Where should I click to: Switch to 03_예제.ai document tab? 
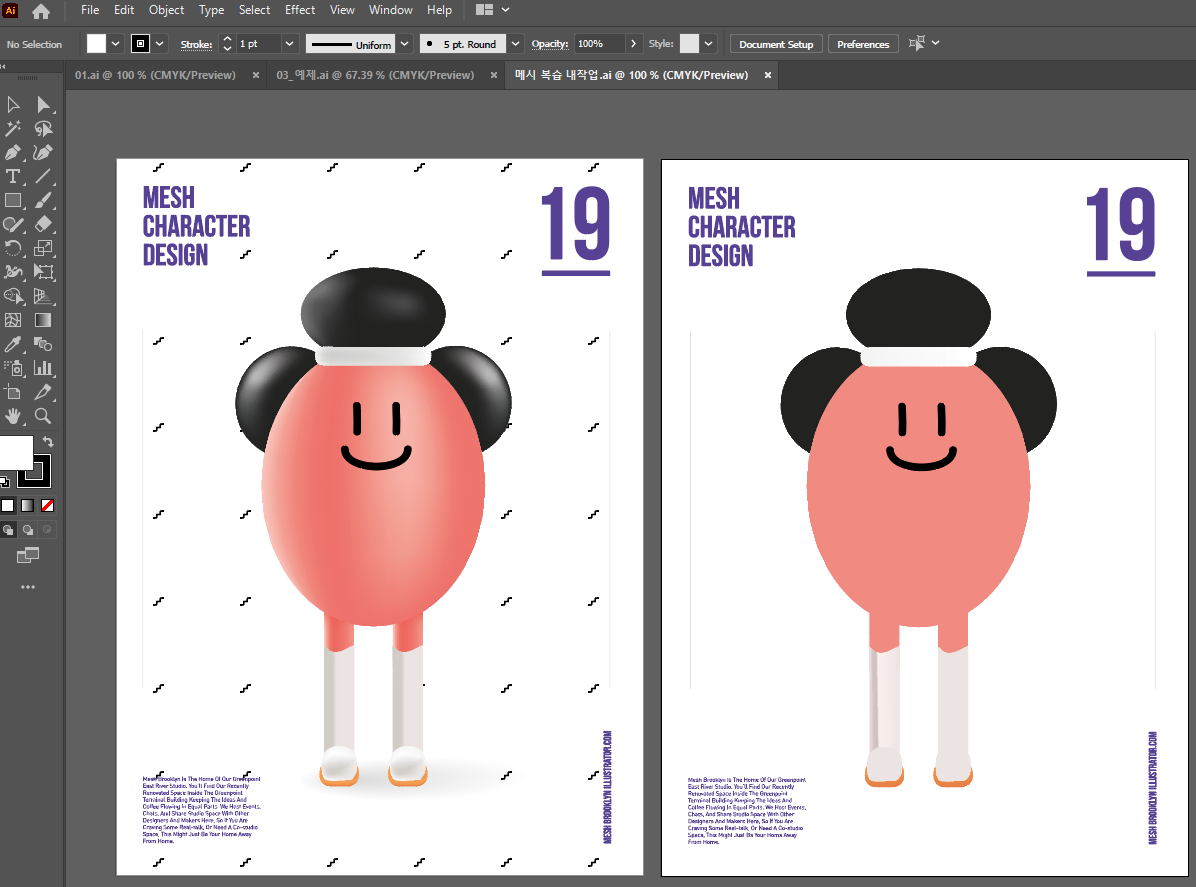pos(375,75)
